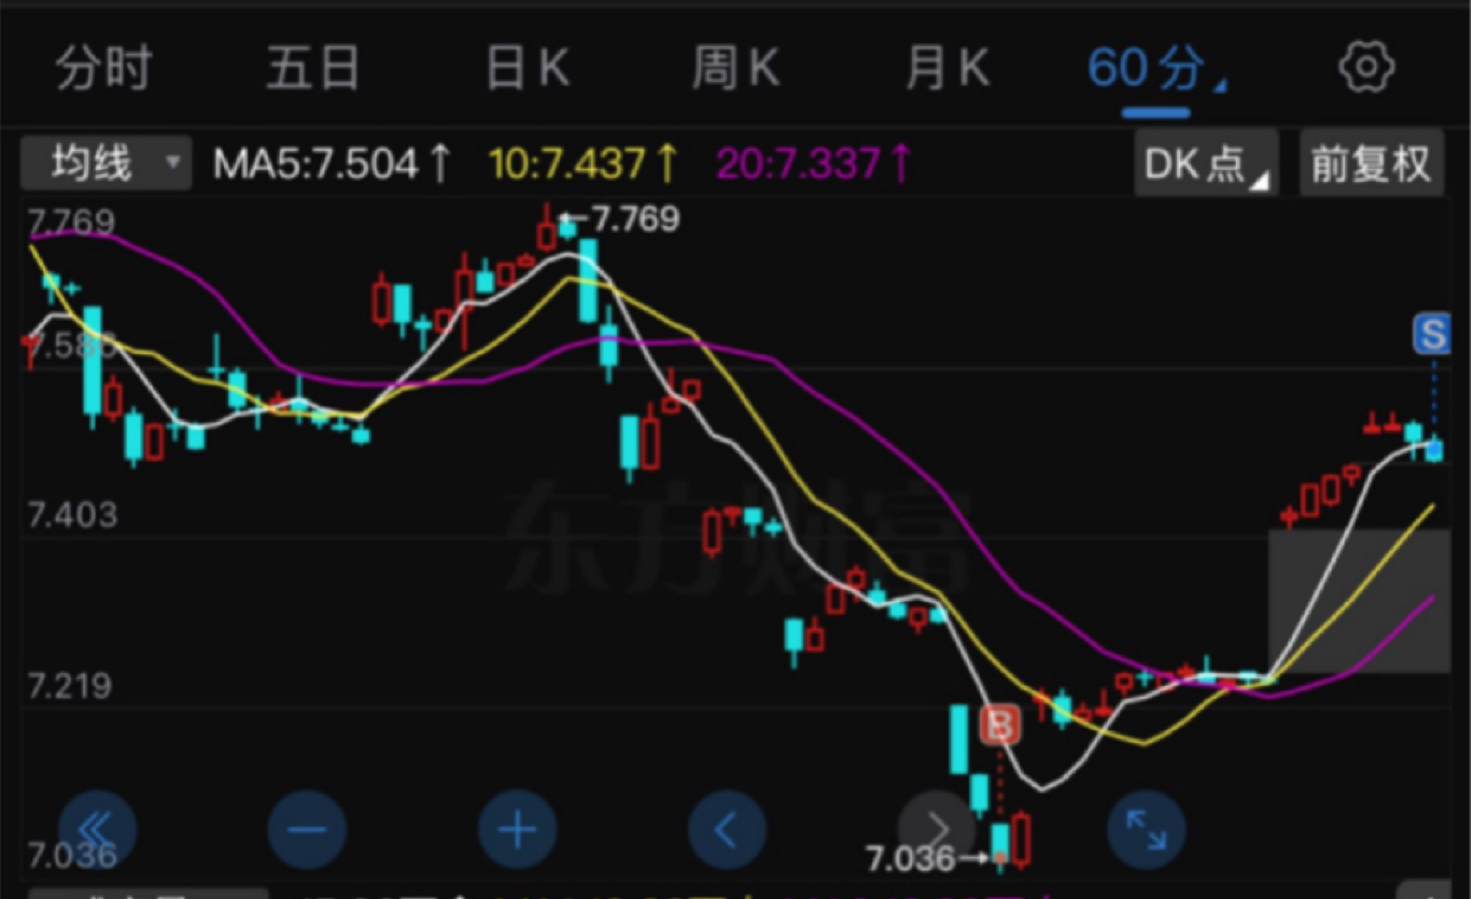Open the 五日 five-day chart tab

pos(313,69)
